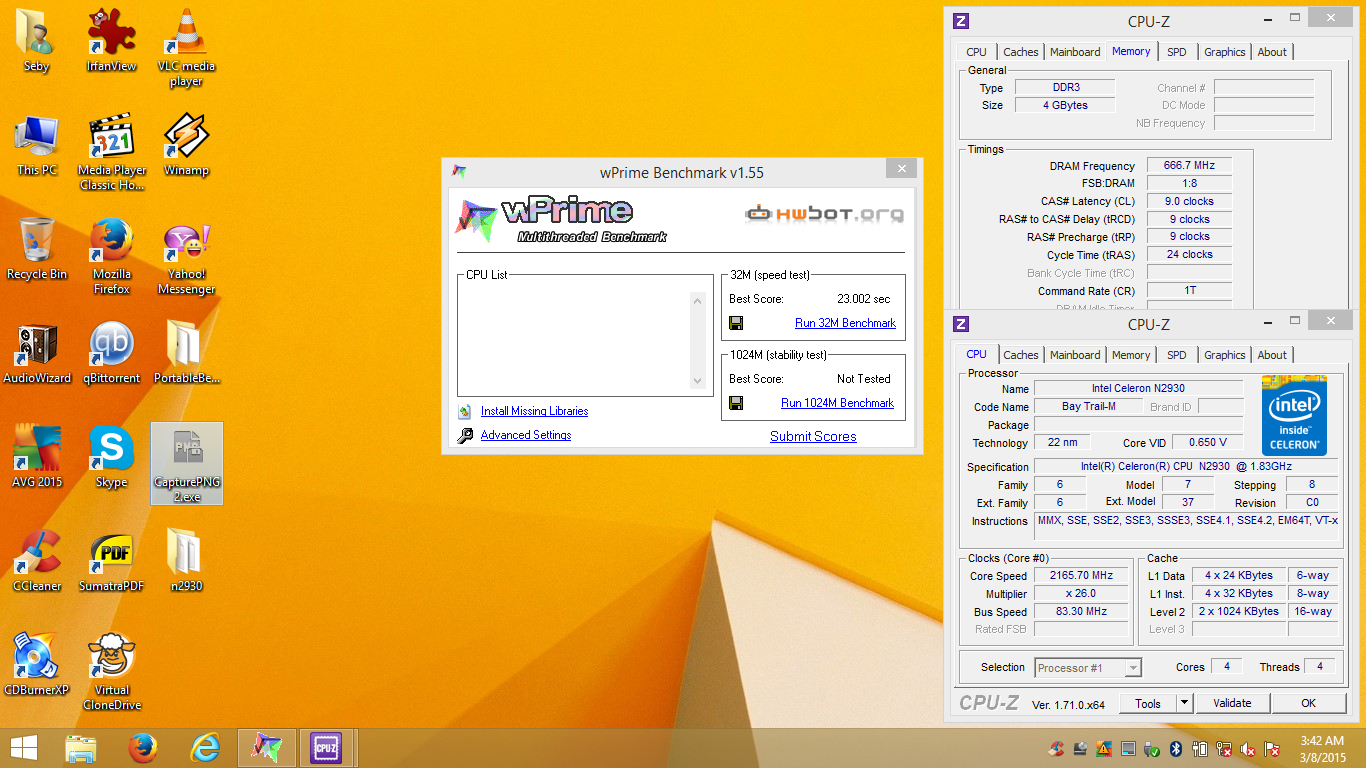This screenshot has width=1366, height=768.
Task: Click save icon beside Run 32M Benchmark
Action: point(736,323)
